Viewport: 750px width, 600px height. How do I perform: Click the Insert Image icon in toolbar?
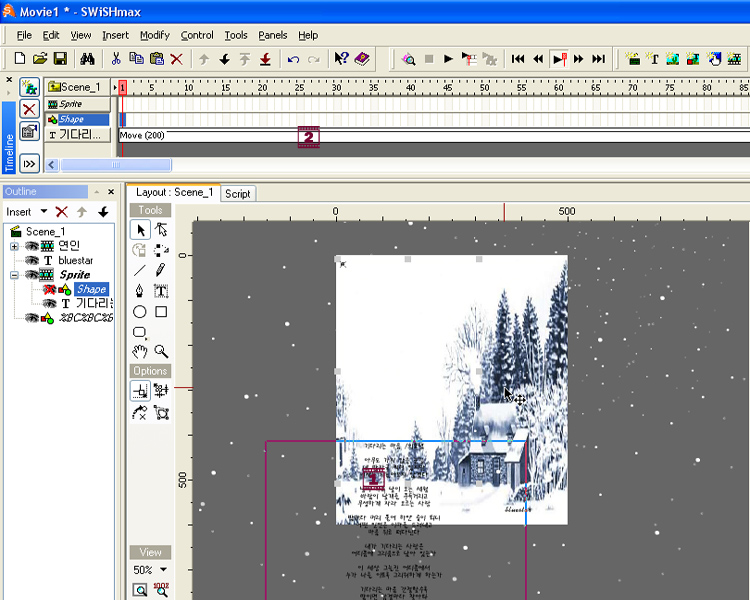[x=673, y=59]
